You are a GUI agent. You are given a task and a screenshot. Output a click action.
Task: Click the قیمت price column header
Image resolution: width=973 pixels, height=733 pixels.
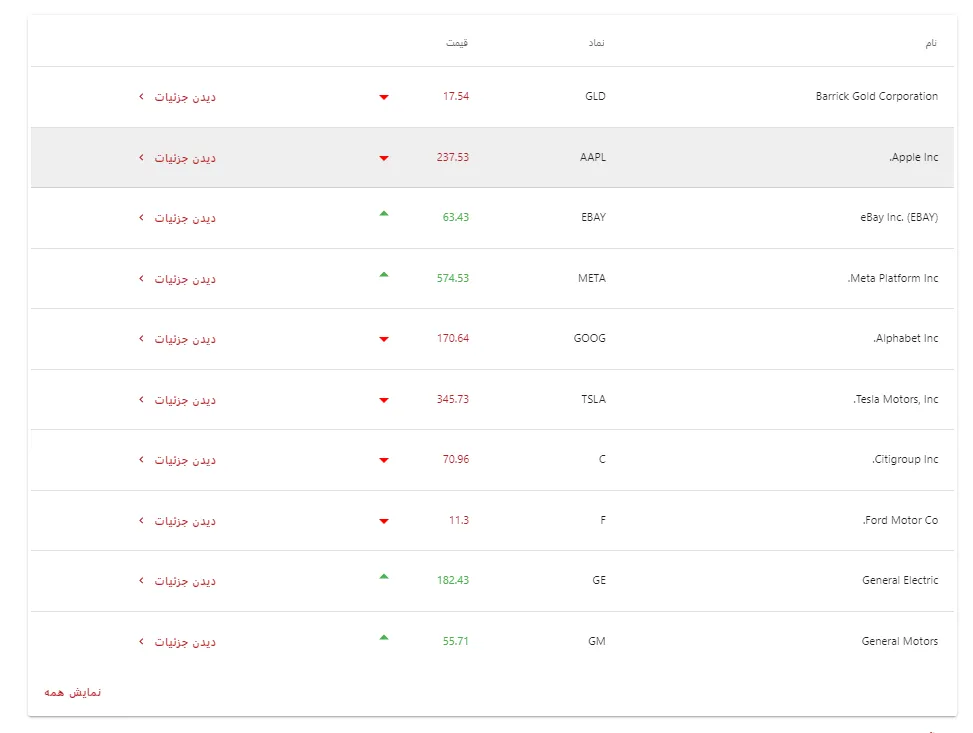[x=457, y=43]
